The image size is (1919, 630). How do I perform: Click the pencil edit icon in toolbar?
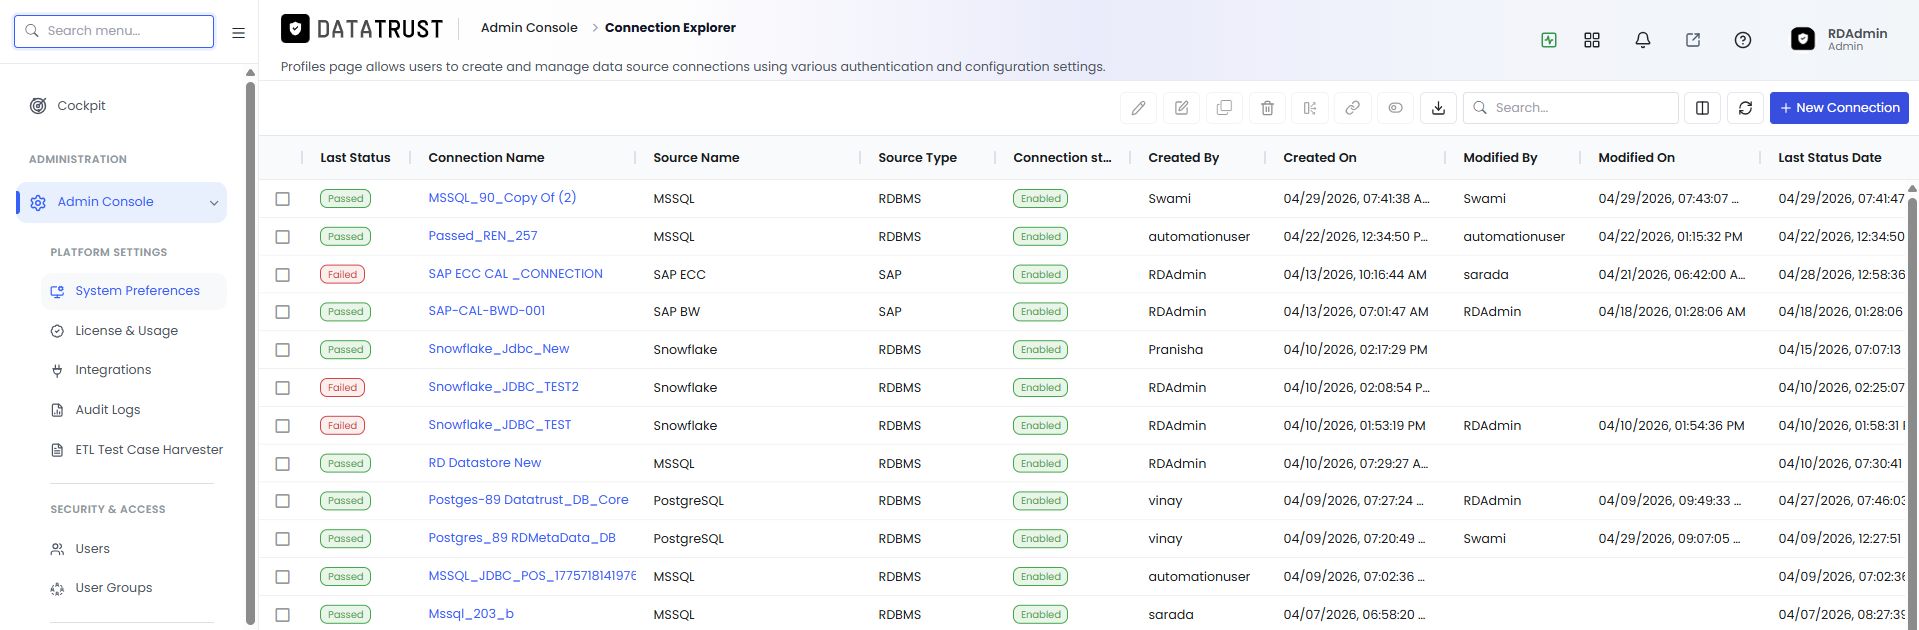pos(1138,108)
